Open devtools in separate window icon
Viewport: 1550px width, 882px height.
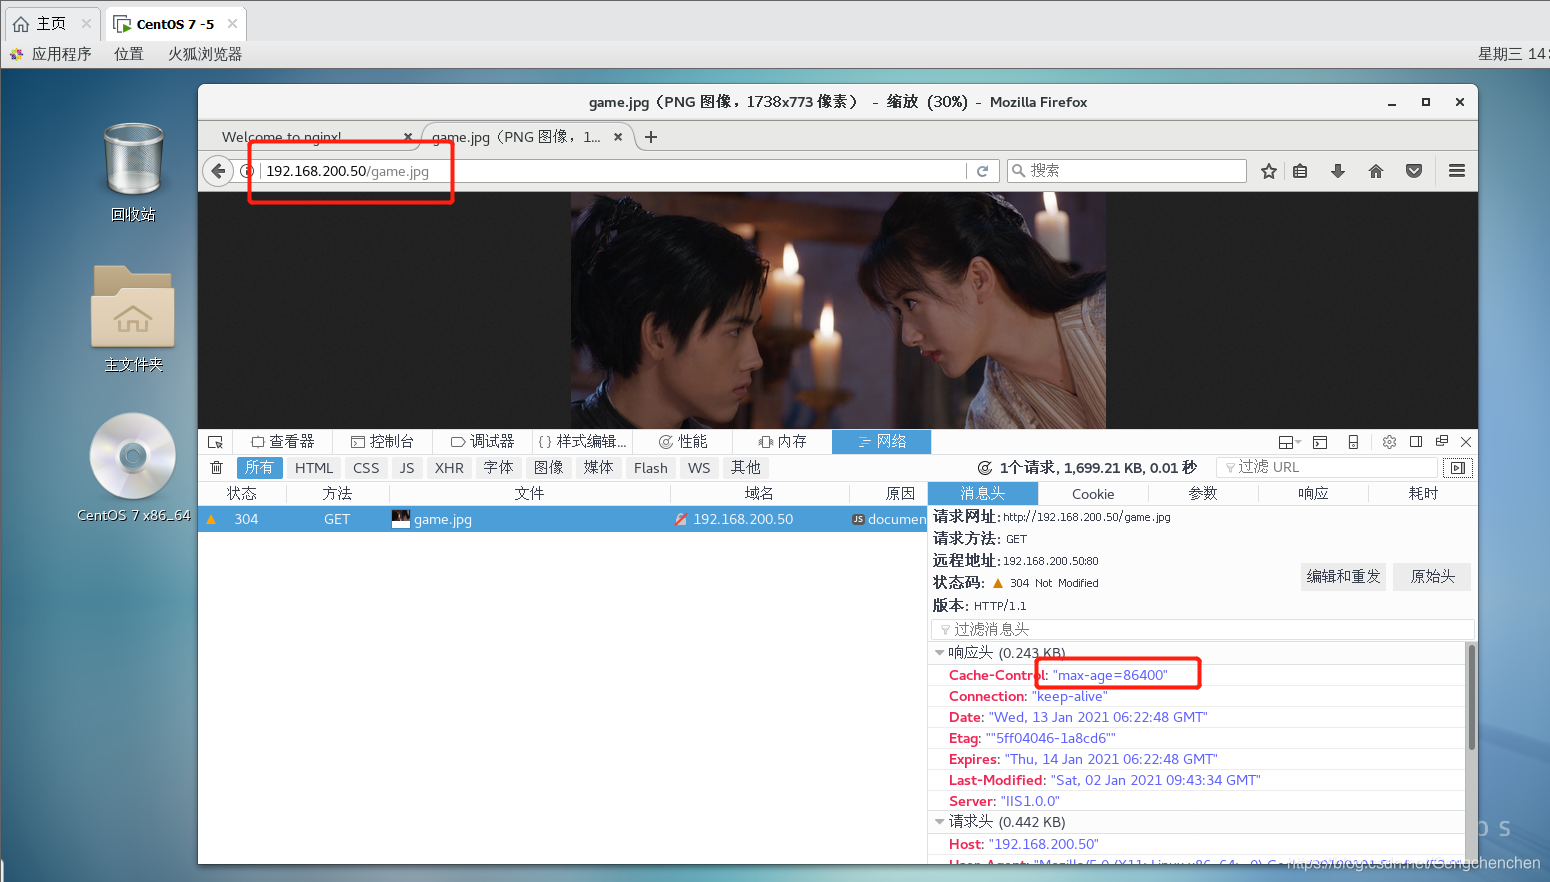pos(1442,441)
